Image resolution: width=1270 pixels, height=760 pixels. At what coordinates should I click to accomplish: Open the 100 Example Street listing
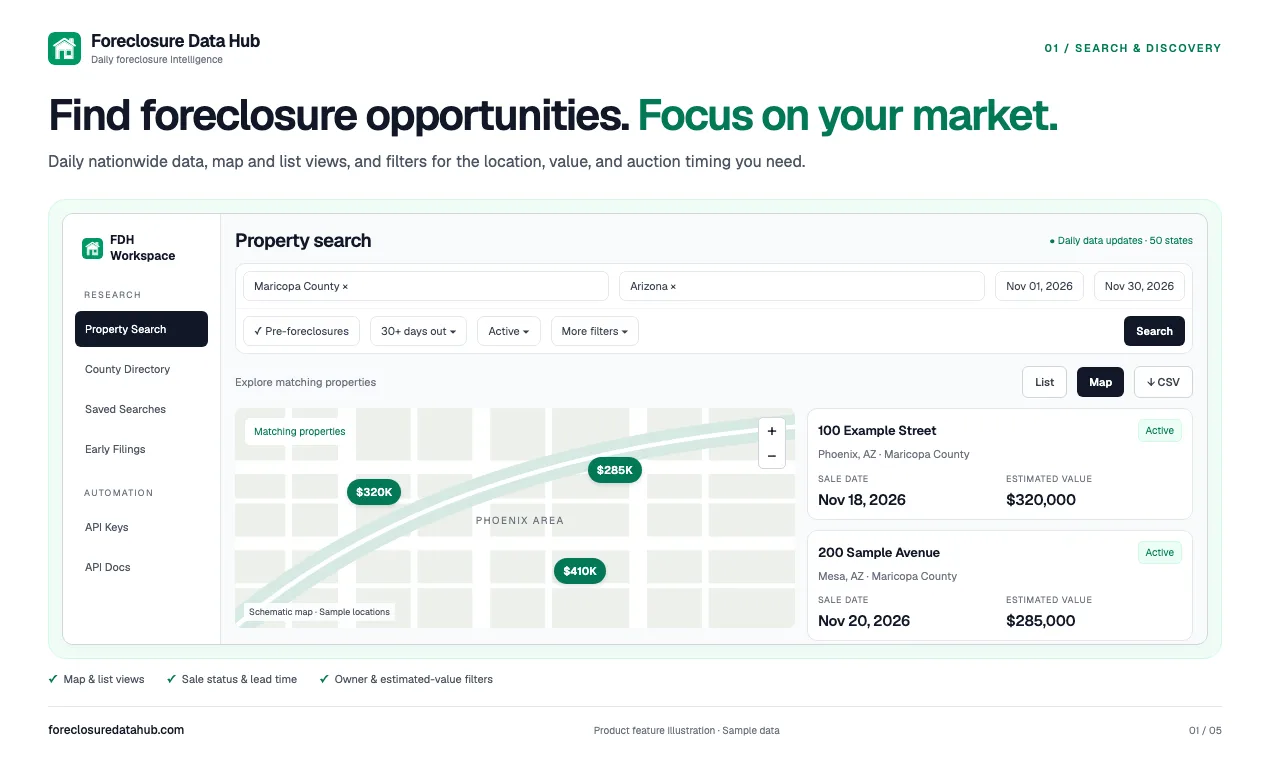point(1000,465)
